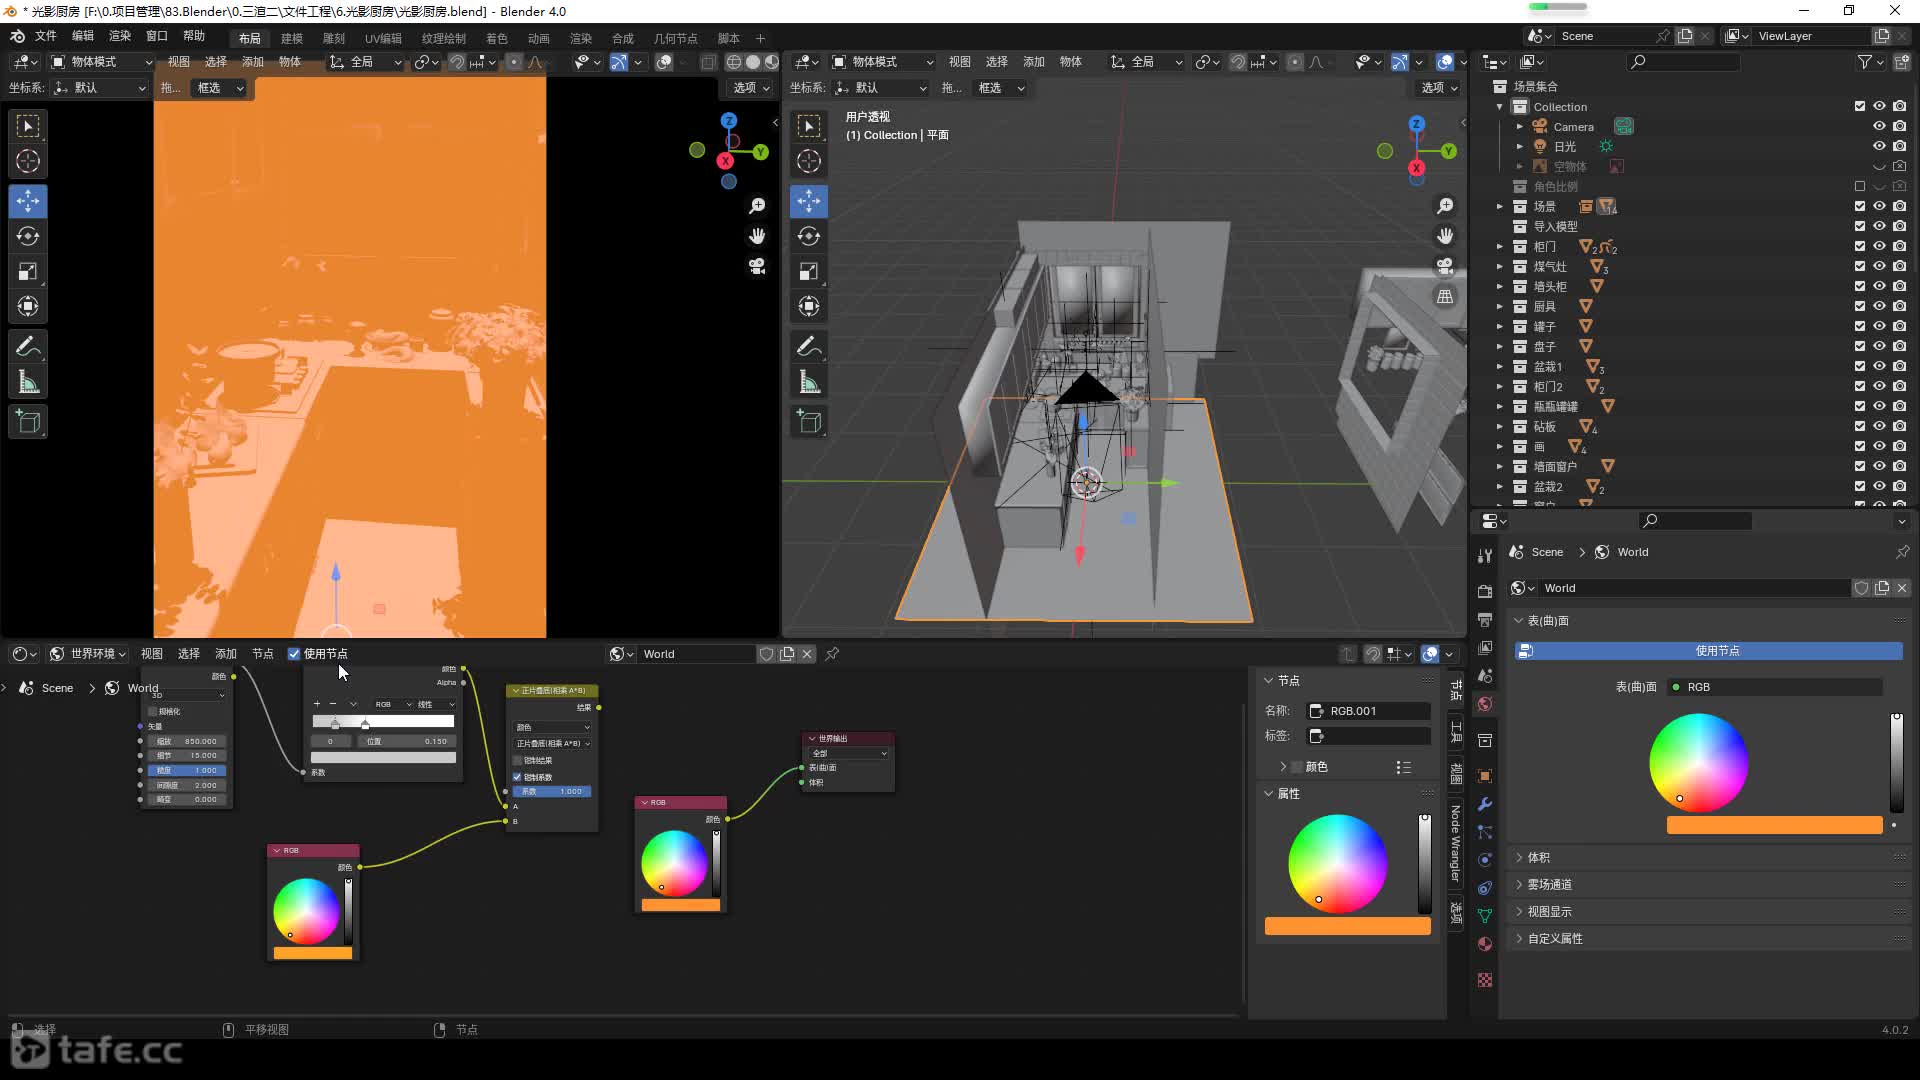1920x1080 pixels.
Task: Open the 添加 menu in node editor
Action: (x=226, y=654)
